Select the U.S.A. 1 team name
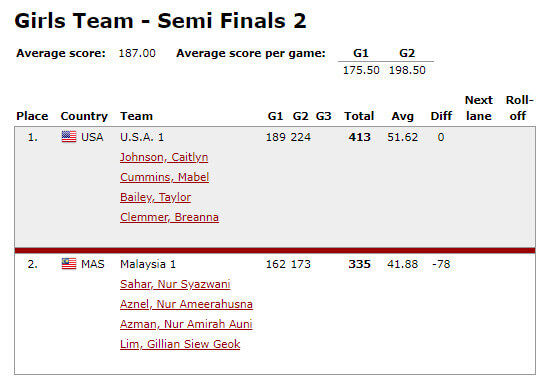The width and height of the screenshot is (544, 383). click(x=142, y=137)
